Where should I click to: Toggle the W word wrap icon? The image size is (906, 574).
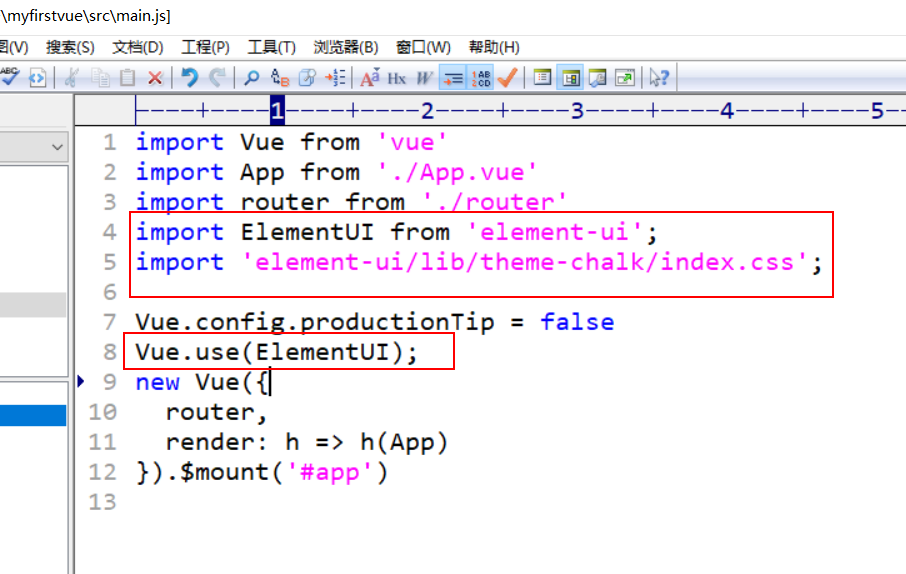coord(424,77)
